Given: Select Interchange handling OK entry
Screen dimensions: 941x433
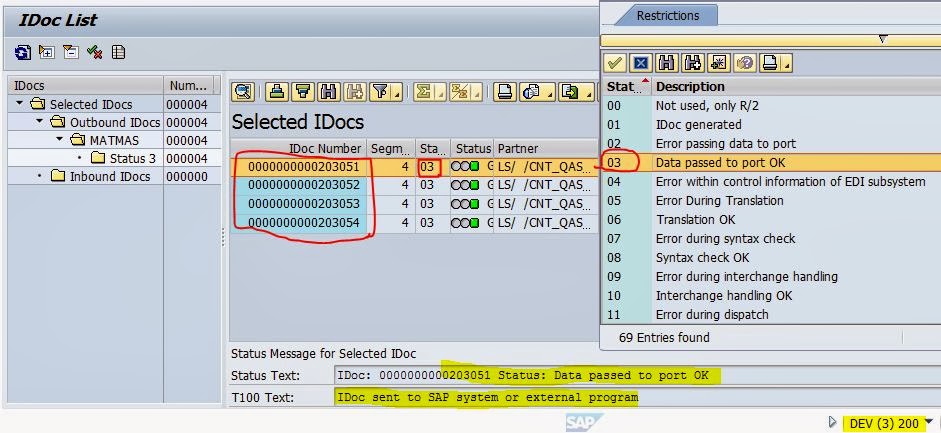Looking at the screenshot, I should click(x=771, y=296).
